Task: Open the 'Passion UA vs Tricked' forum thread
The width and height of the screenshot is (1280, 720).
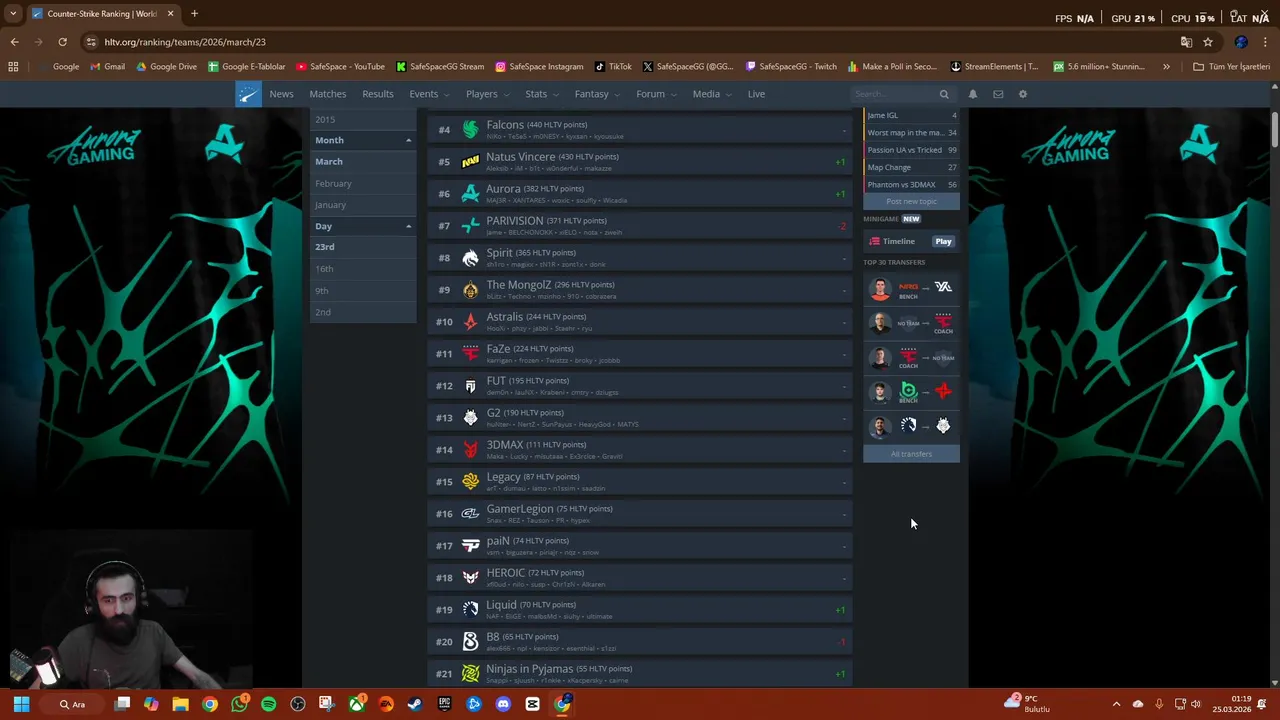Action: tap(911, 150)
